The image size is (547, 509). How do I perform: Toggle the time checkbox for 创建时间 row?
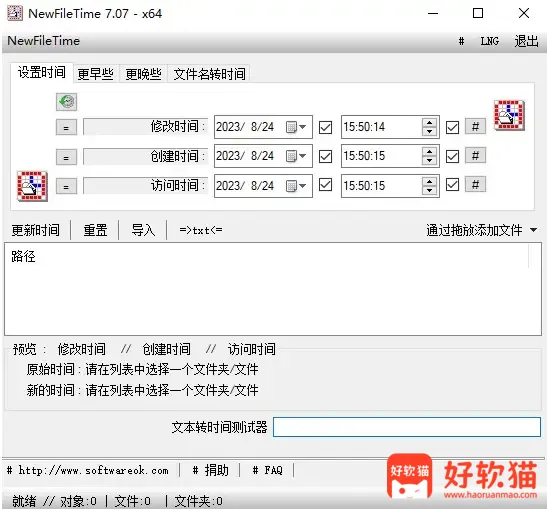click(x=452, y=156)
